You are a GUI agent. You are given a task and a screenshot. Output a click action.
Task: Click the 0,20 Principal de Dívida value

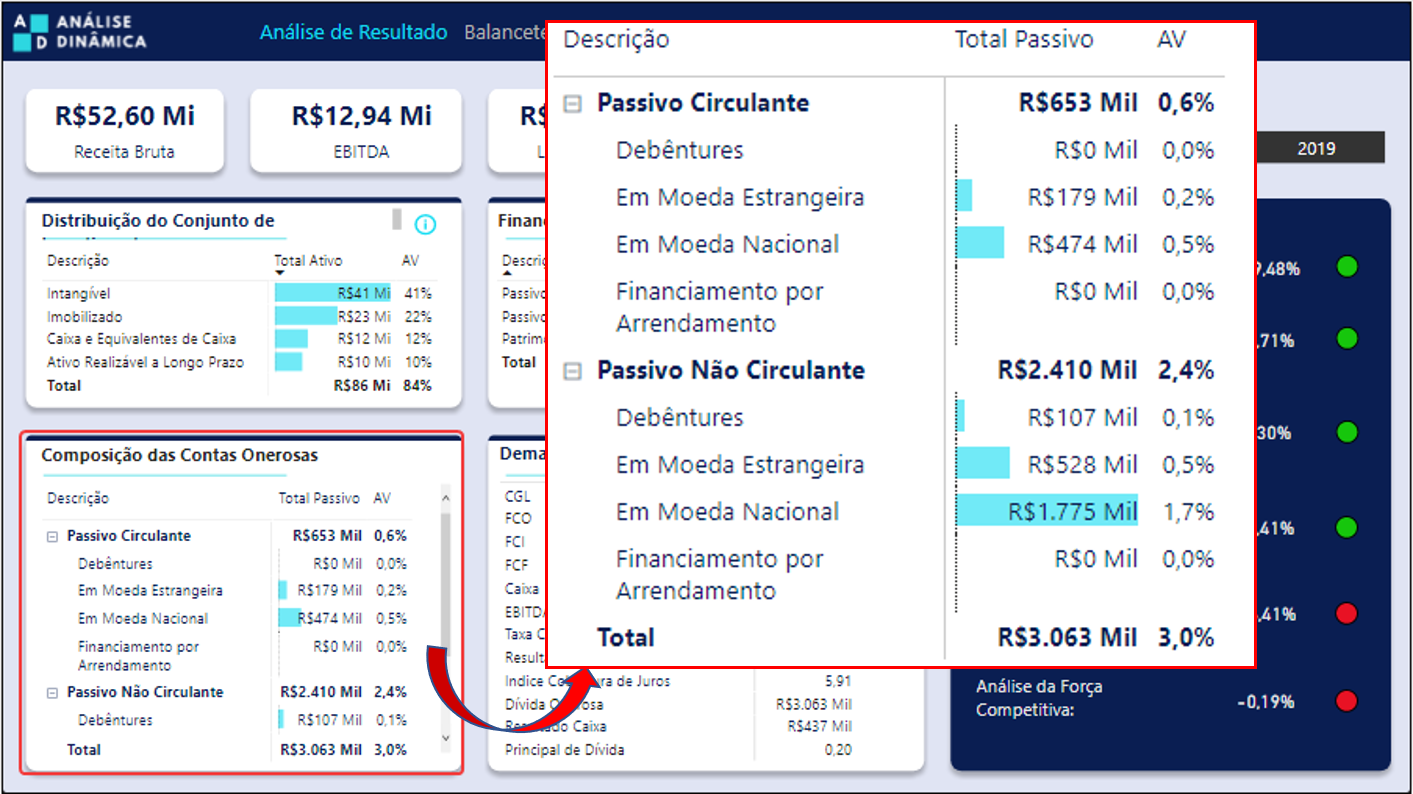coord(838,750)
